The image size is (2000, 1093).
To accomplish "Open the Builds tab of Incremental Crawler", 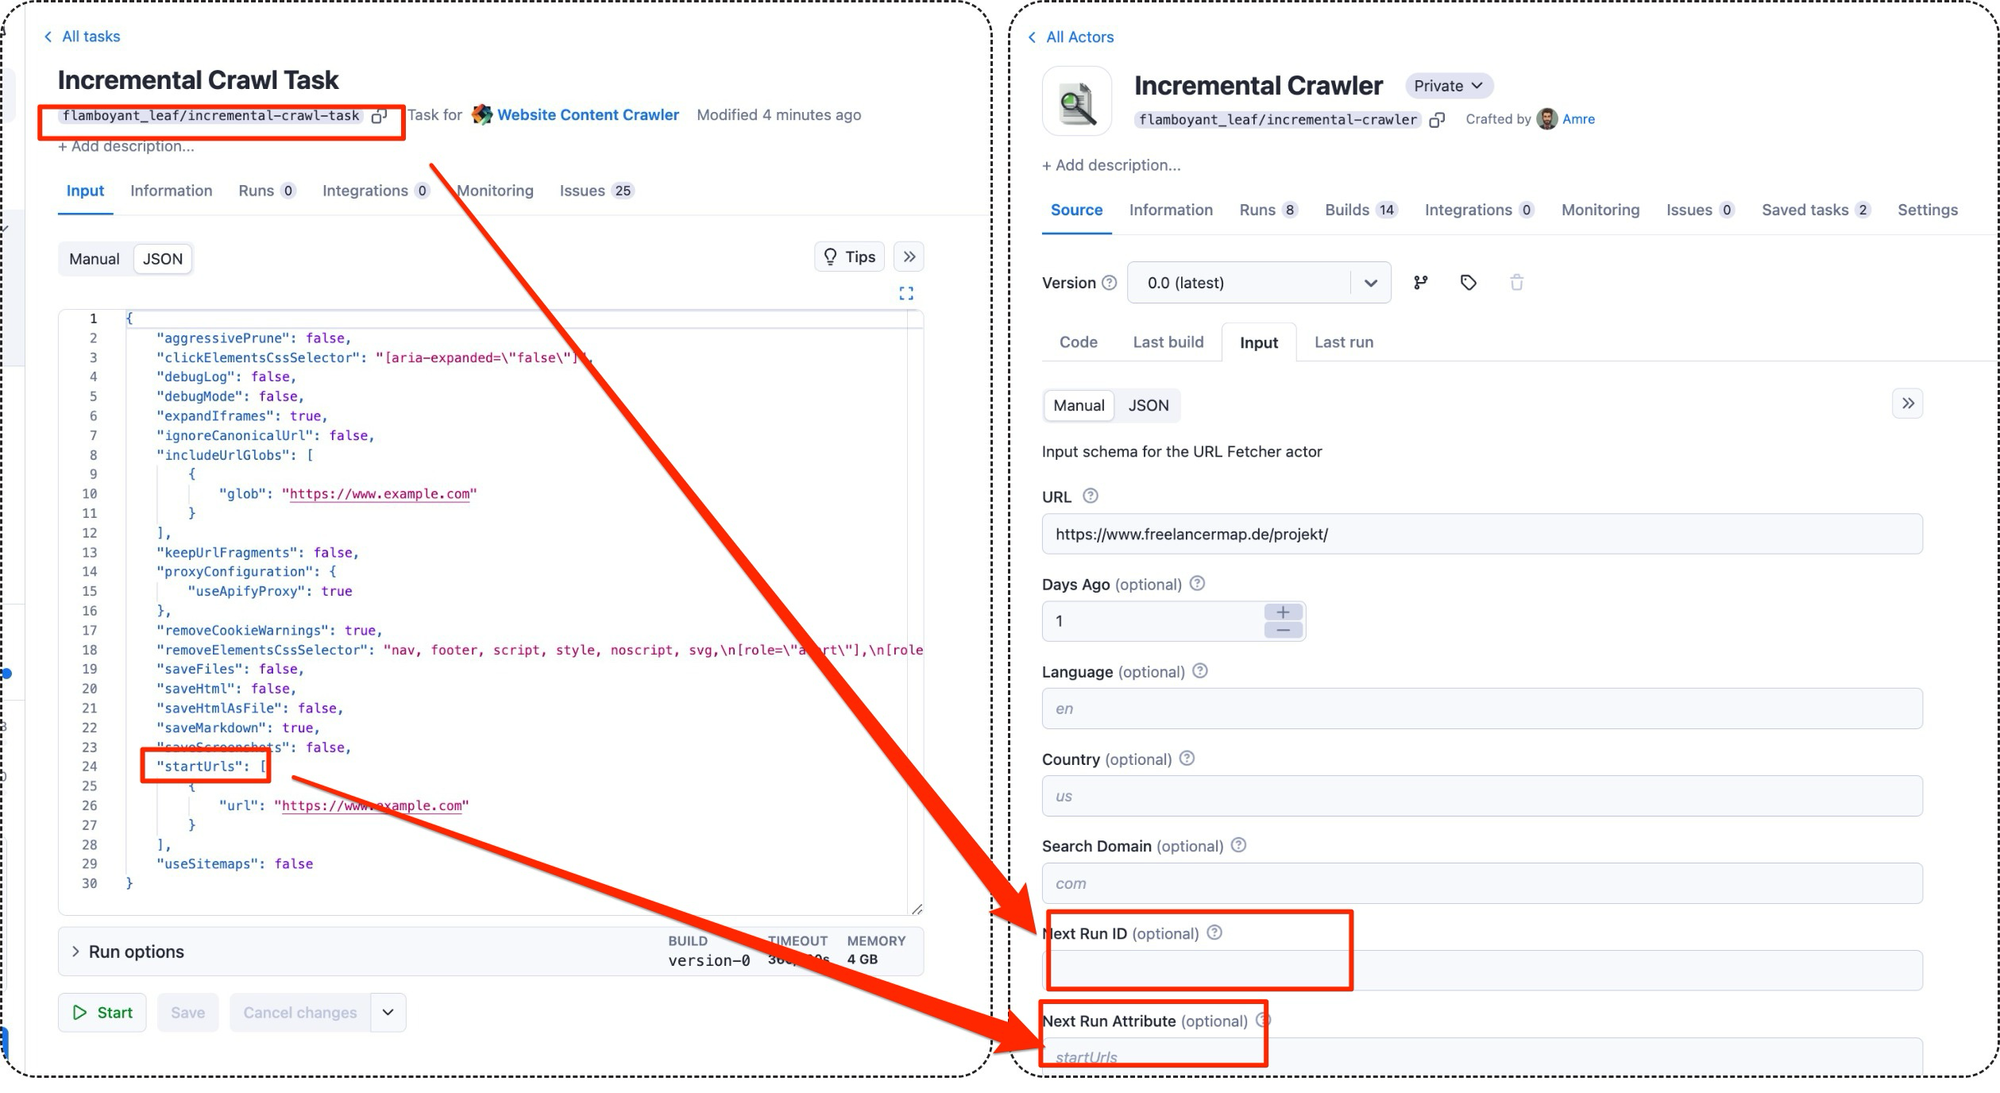I will pos(1351,210).
